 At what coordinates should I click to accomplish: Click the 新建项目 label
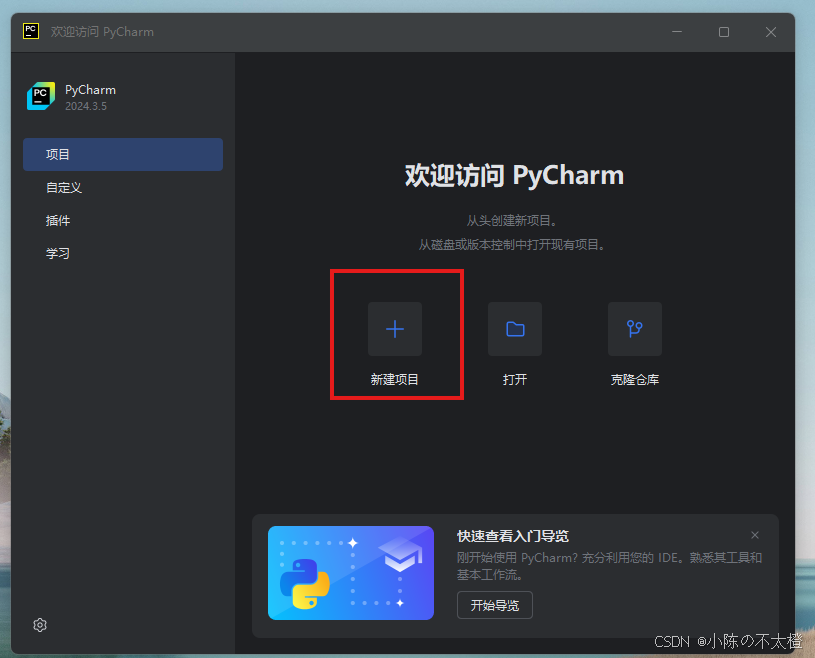pos(395,379)
